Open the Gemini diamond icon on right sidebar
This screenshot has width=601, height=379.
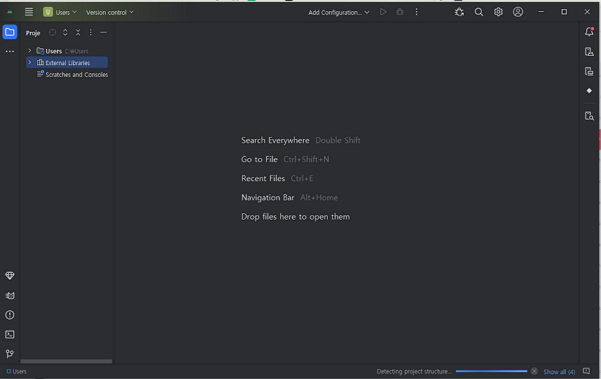589,91
